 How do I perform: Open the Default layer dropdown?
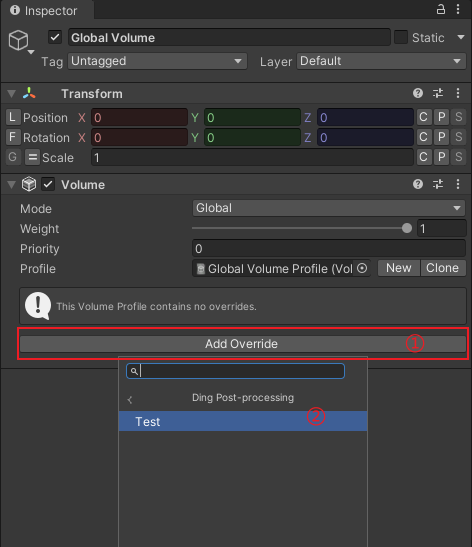pyautogui.click(x=381, y=61)
